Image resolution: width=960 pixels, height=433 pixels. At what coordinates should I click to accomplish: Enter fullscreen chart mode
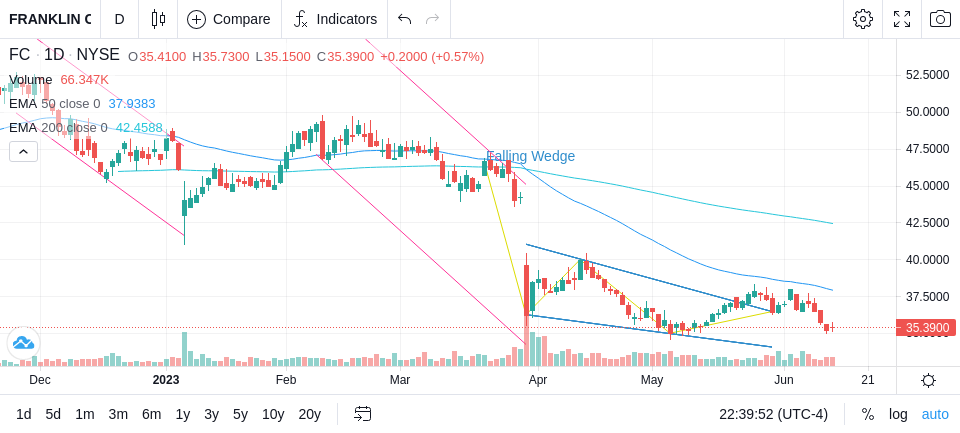click(902, 19)
